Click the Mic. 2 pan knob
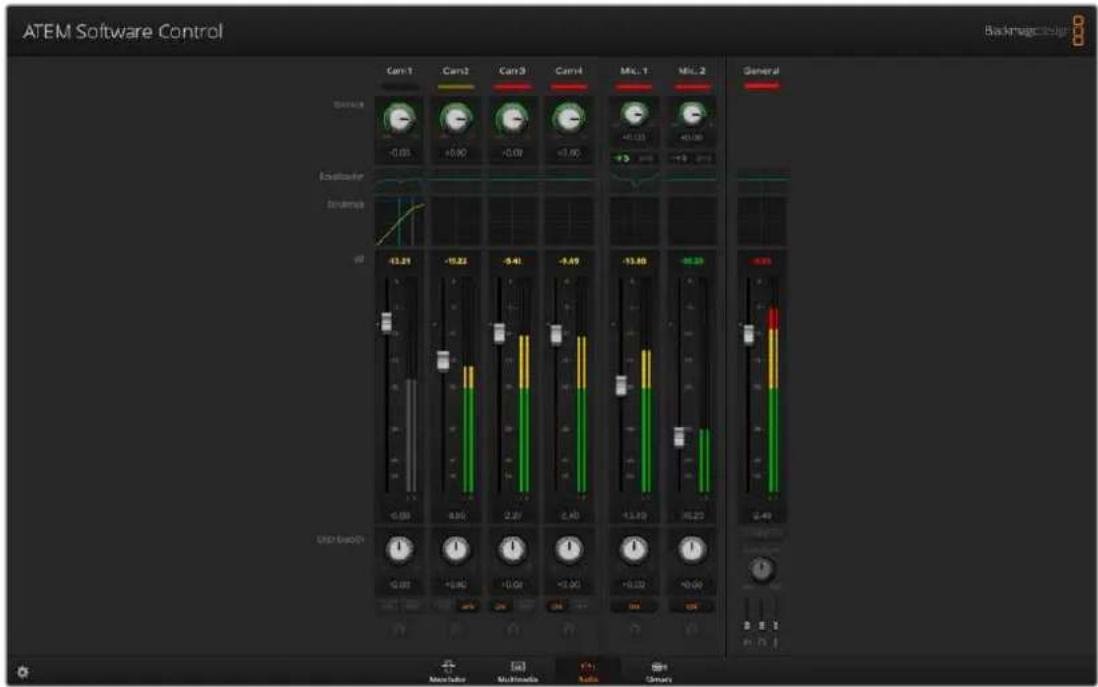 click(x=692, y=550)
